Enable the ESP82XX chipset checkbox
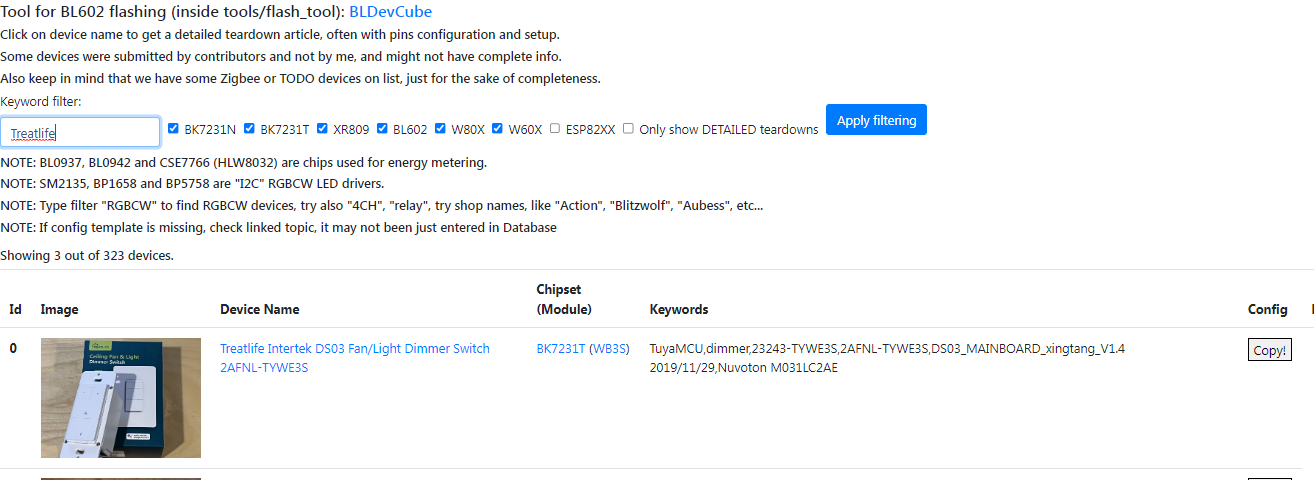 555,129
